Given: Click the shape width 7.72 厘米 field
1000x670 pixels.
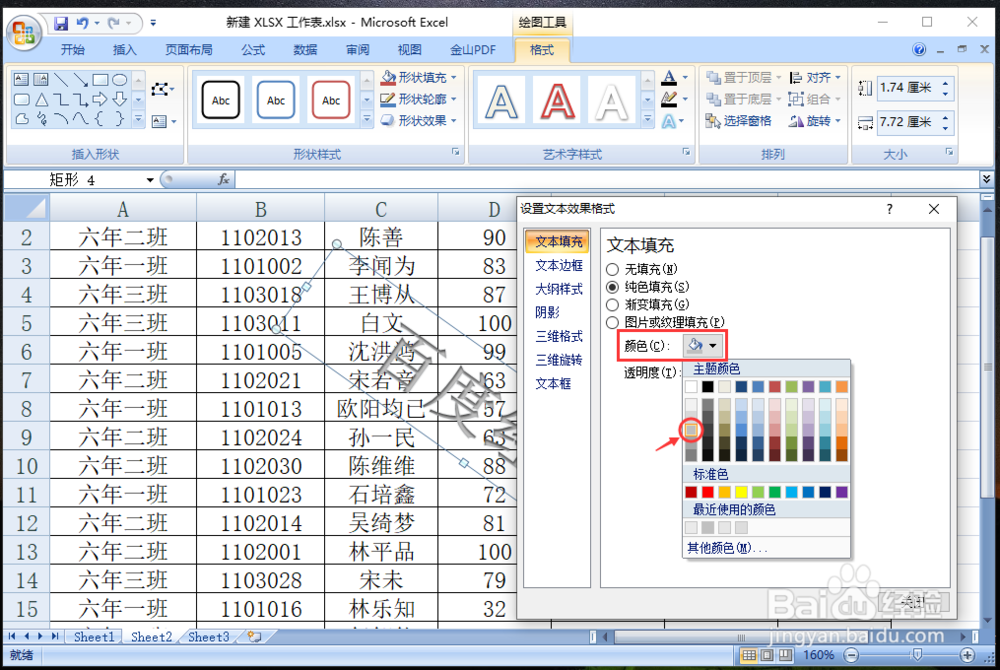Looking at the screenshot, I should [x=906, y=121].
